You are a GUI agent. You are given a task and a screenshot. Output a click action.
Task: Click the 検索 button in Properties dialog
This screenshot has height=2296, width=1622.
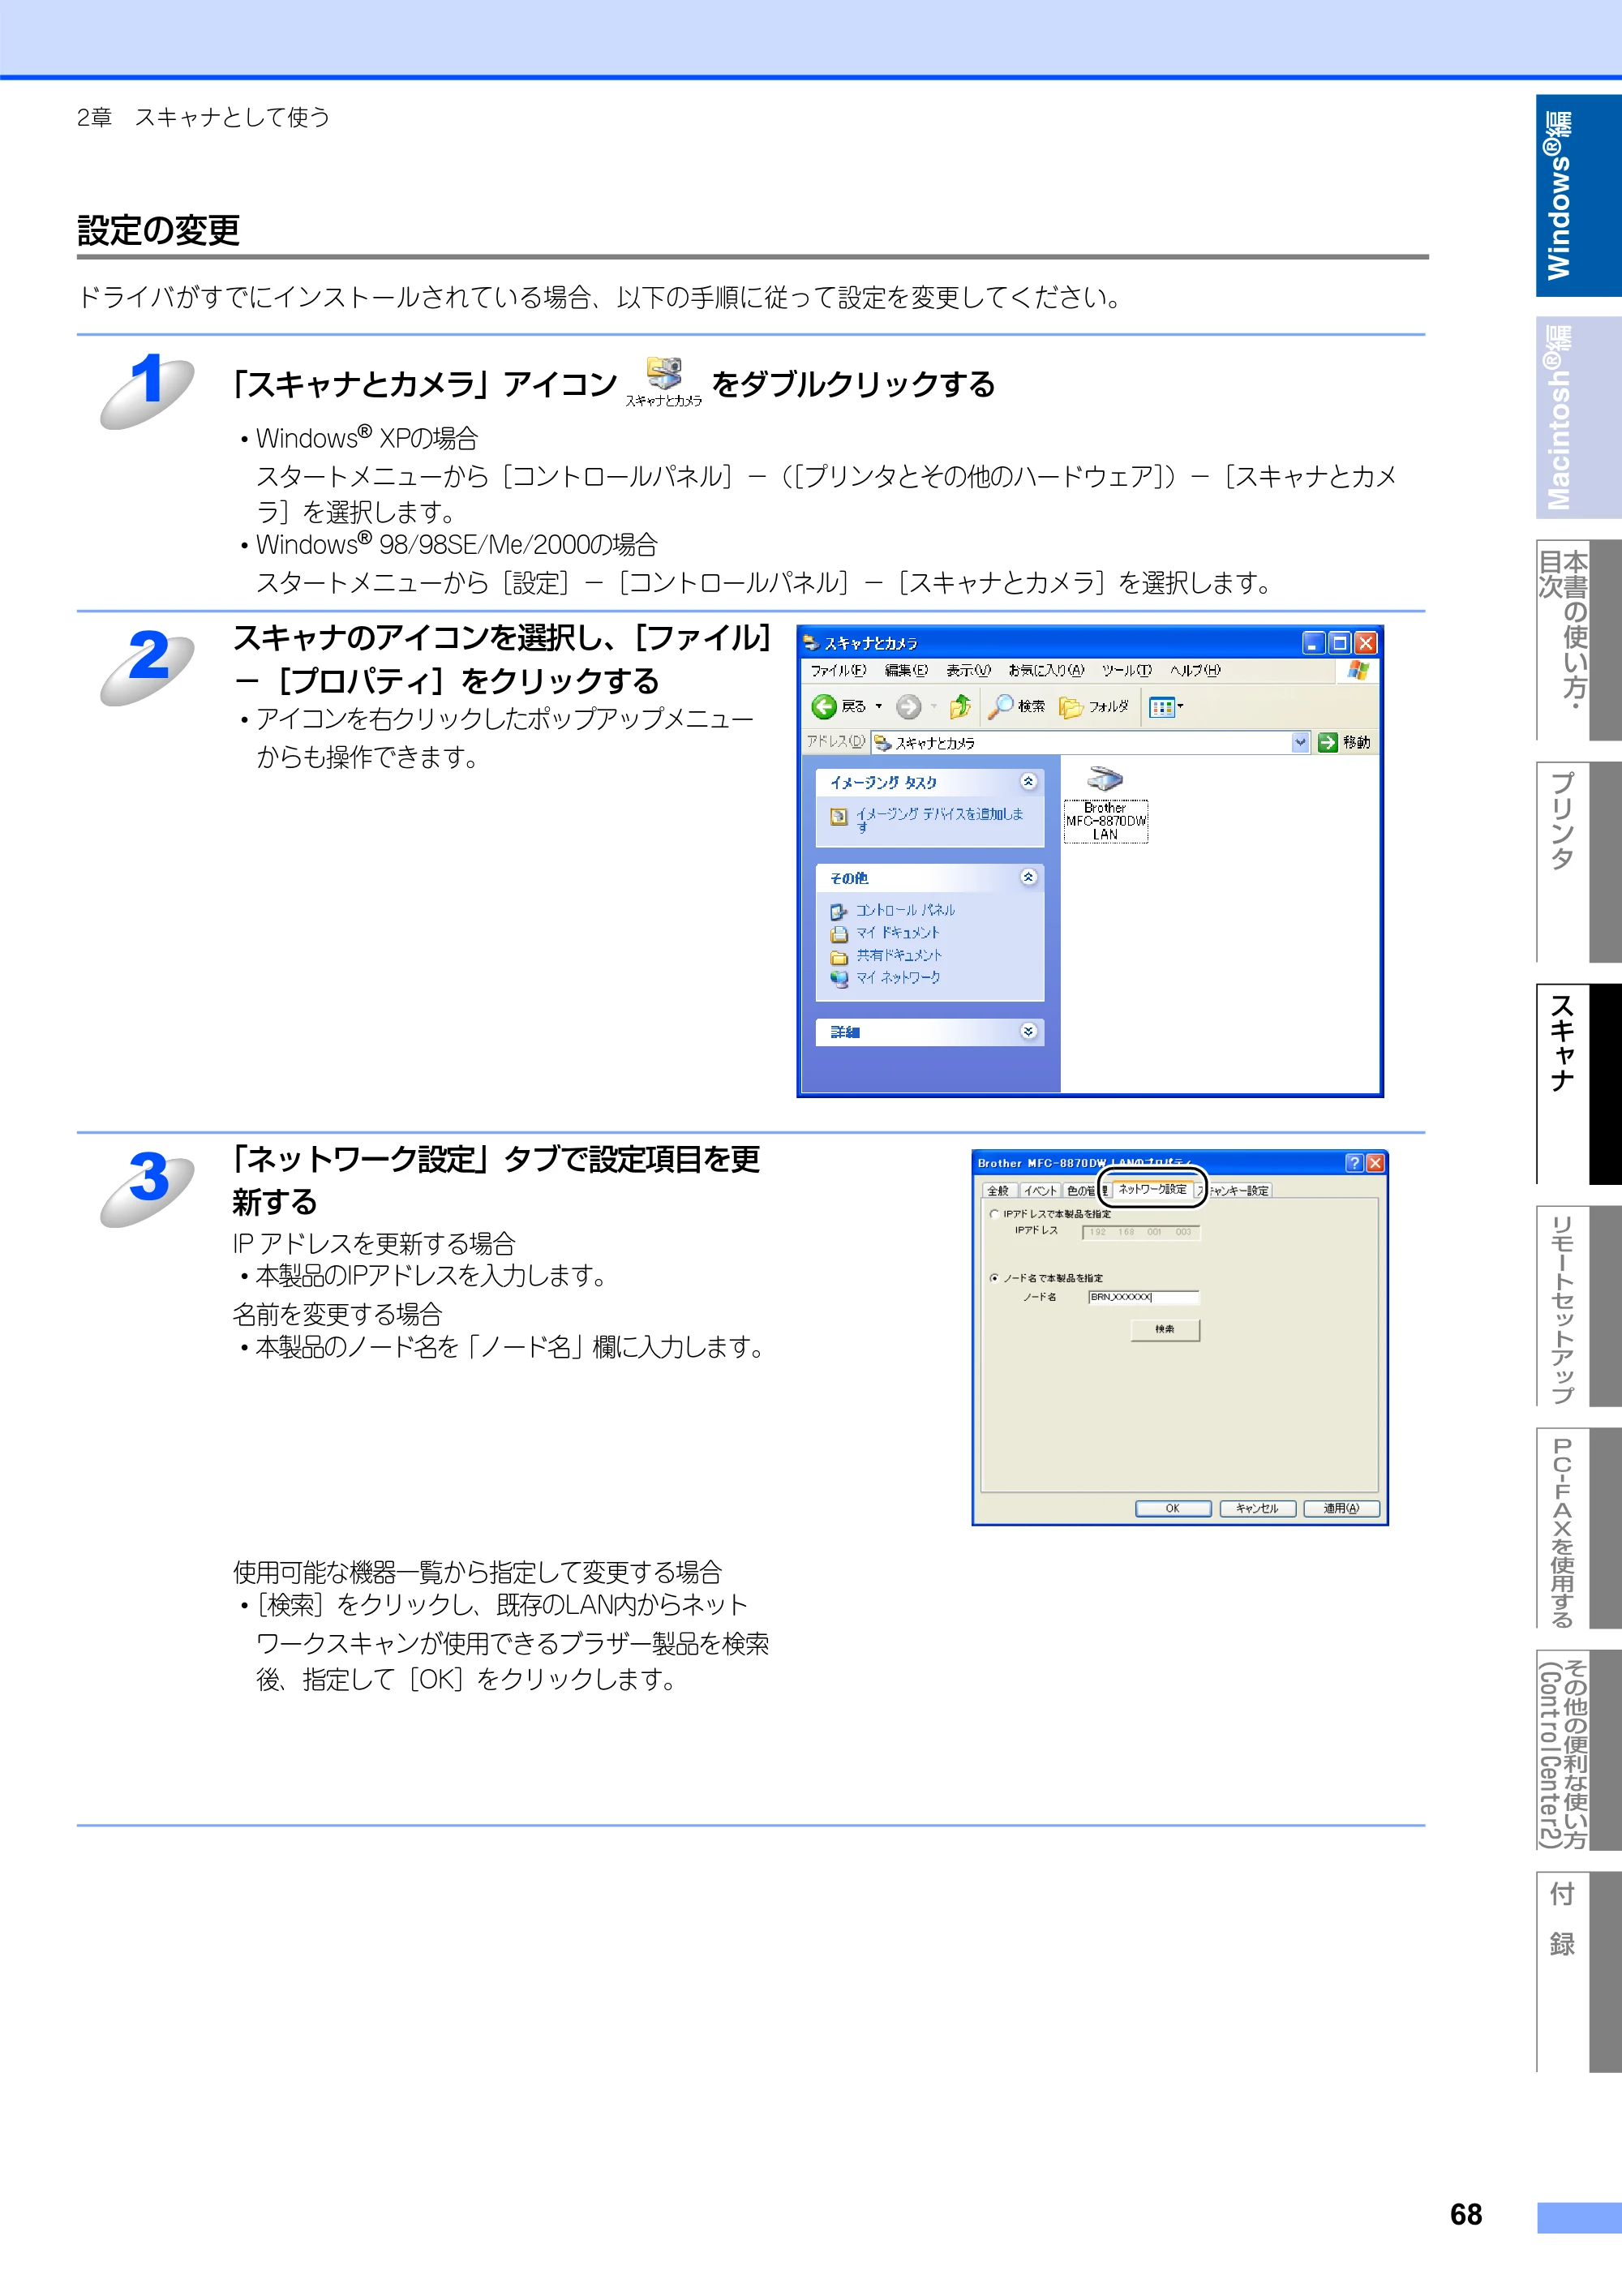click(x=1165, y=1329)
